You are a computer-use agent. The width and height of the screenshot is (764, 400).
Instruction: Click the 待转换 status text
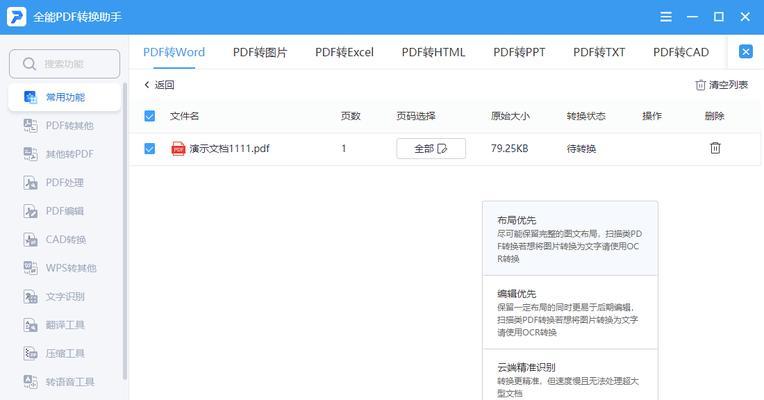(x=581, y=149)
